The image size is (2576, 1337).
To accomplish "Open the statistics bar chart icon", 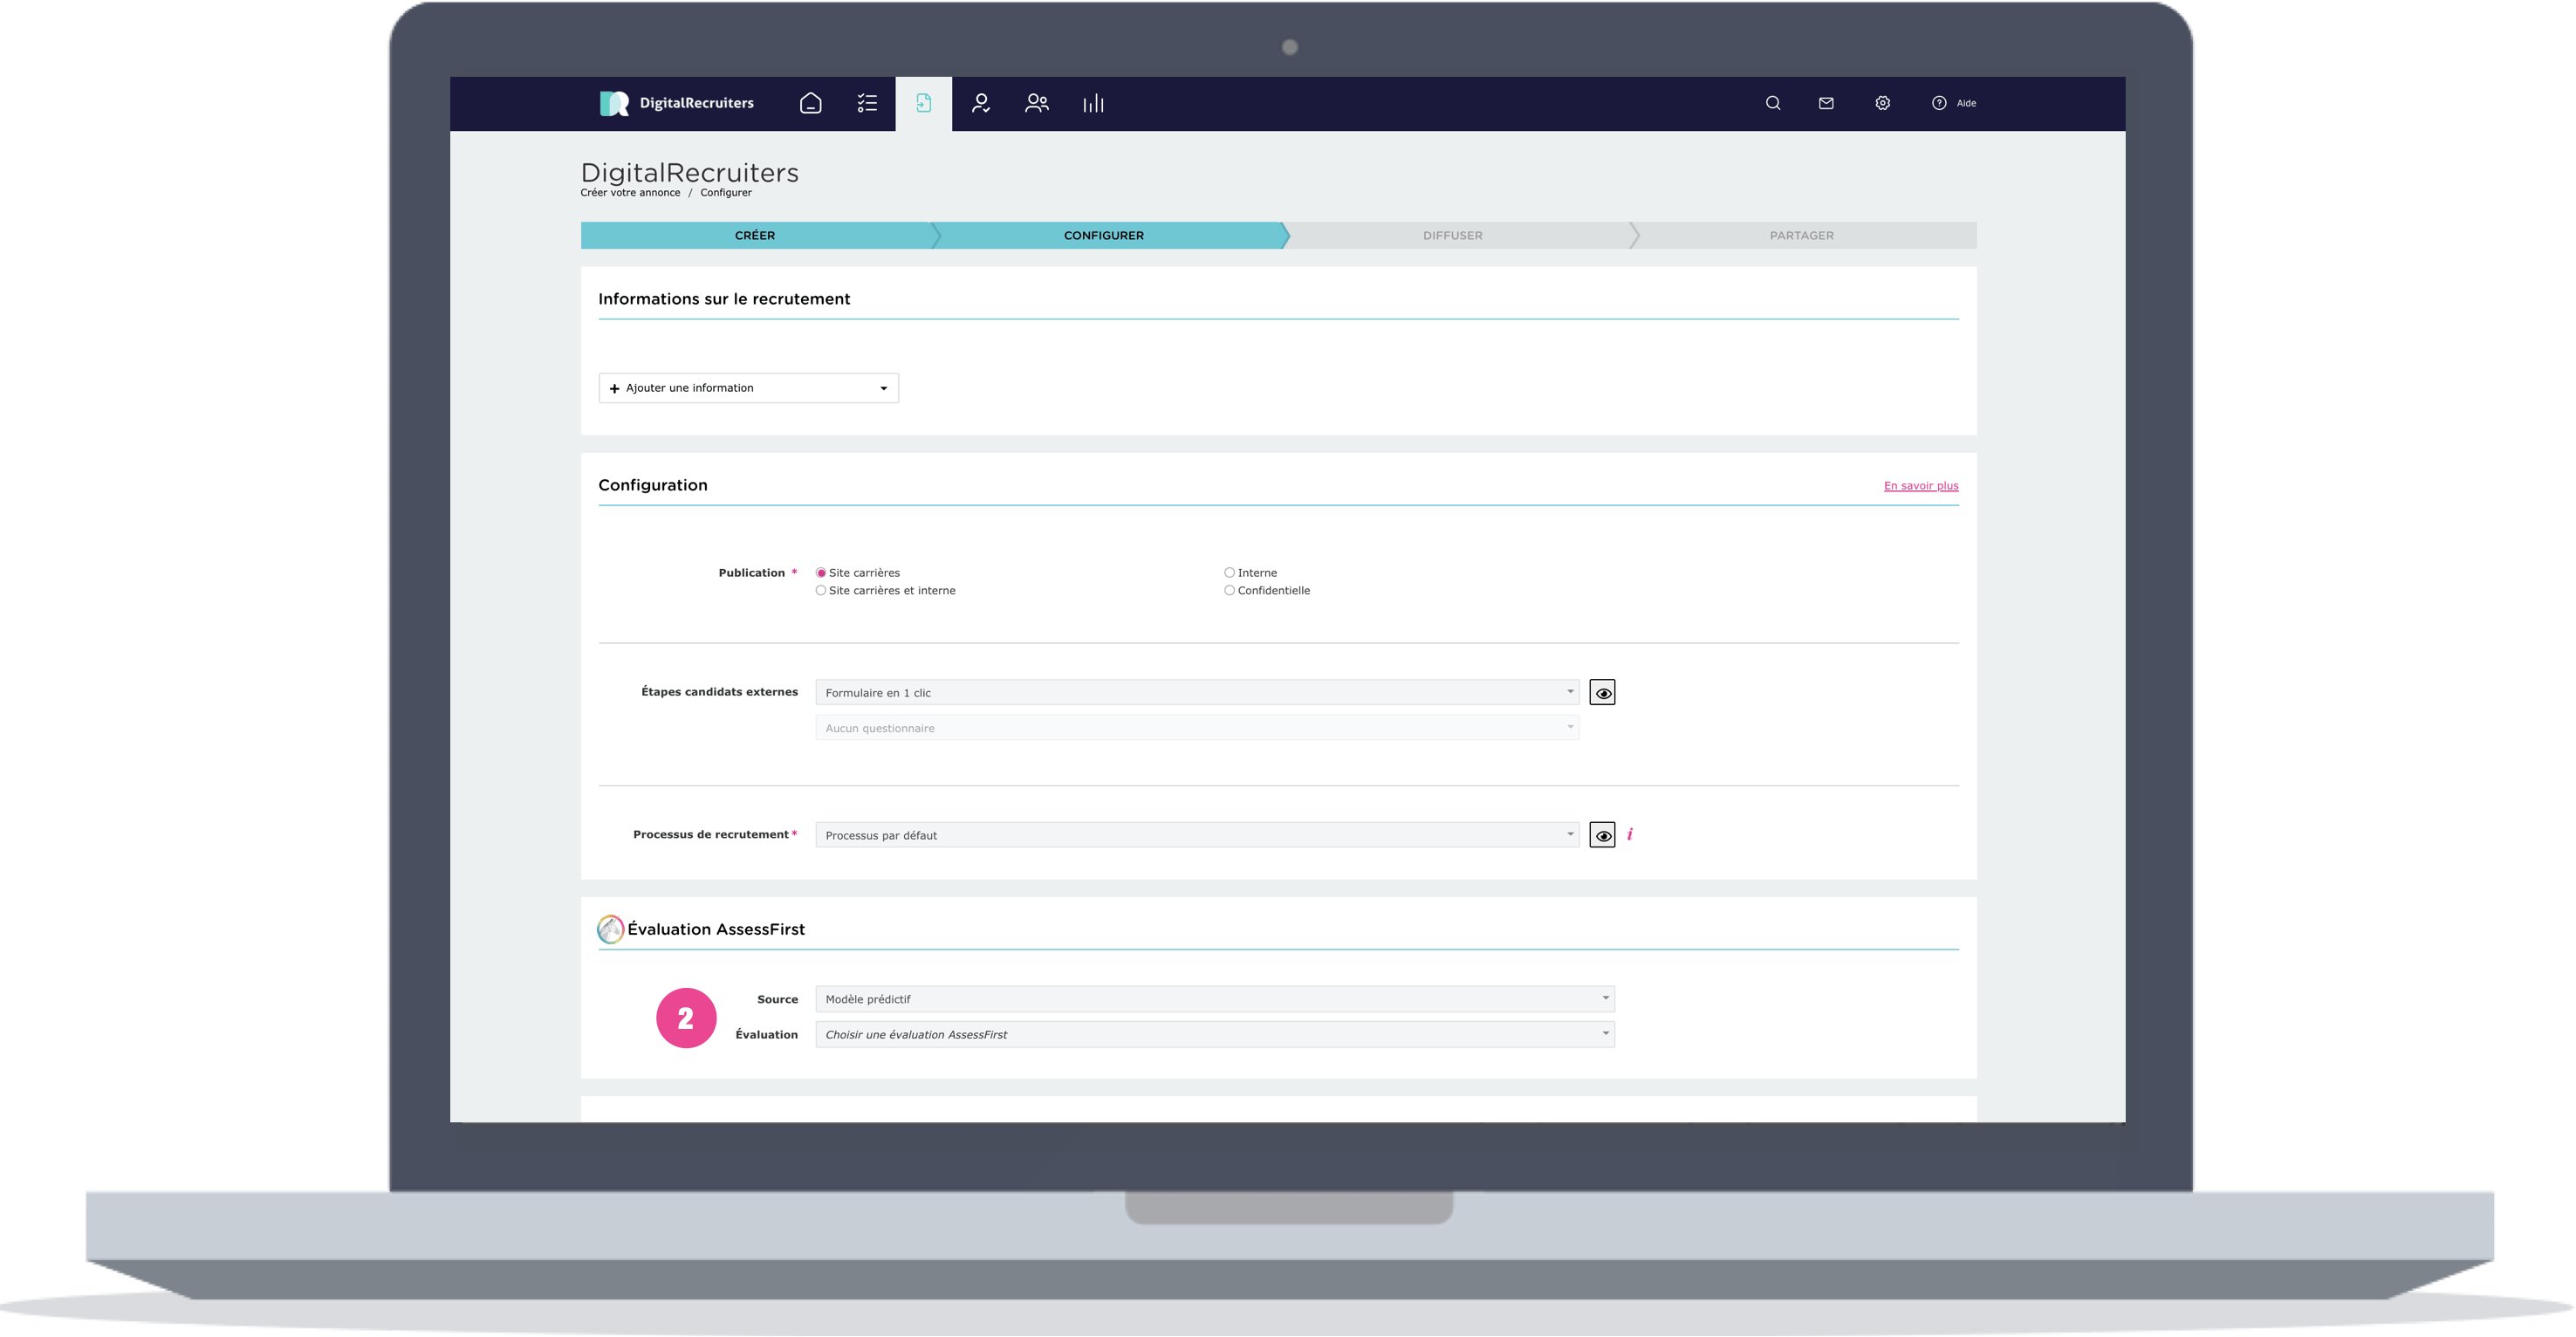I will pos(1093,103).
